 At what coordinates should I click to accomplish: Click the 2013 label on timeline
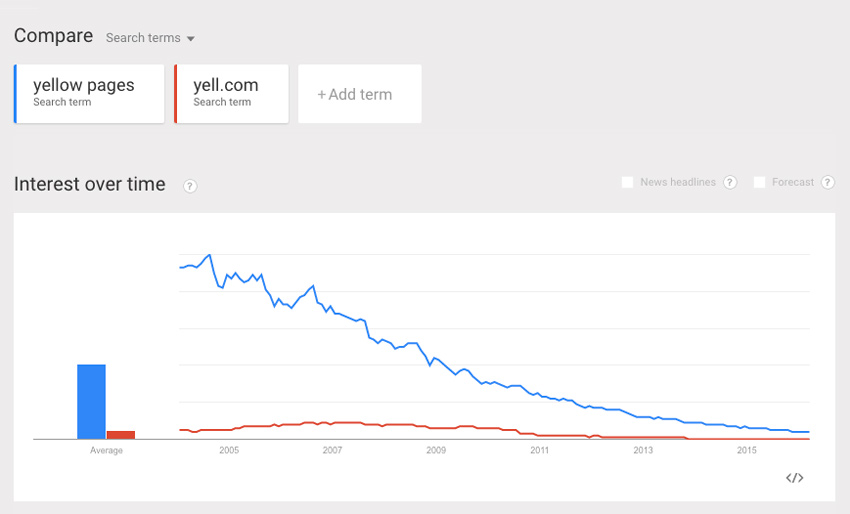[x=643, y=451]
